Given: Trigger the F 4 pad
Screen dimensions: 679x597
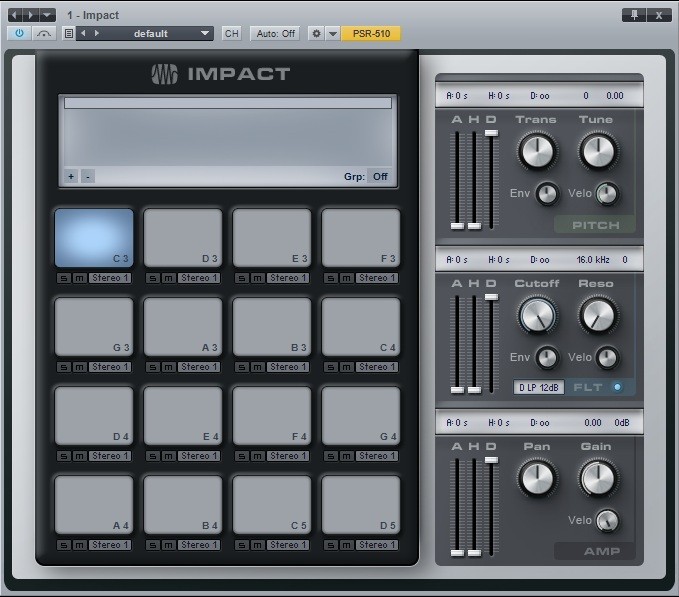Looking at the screenshot, I should [x=272, y=416].
